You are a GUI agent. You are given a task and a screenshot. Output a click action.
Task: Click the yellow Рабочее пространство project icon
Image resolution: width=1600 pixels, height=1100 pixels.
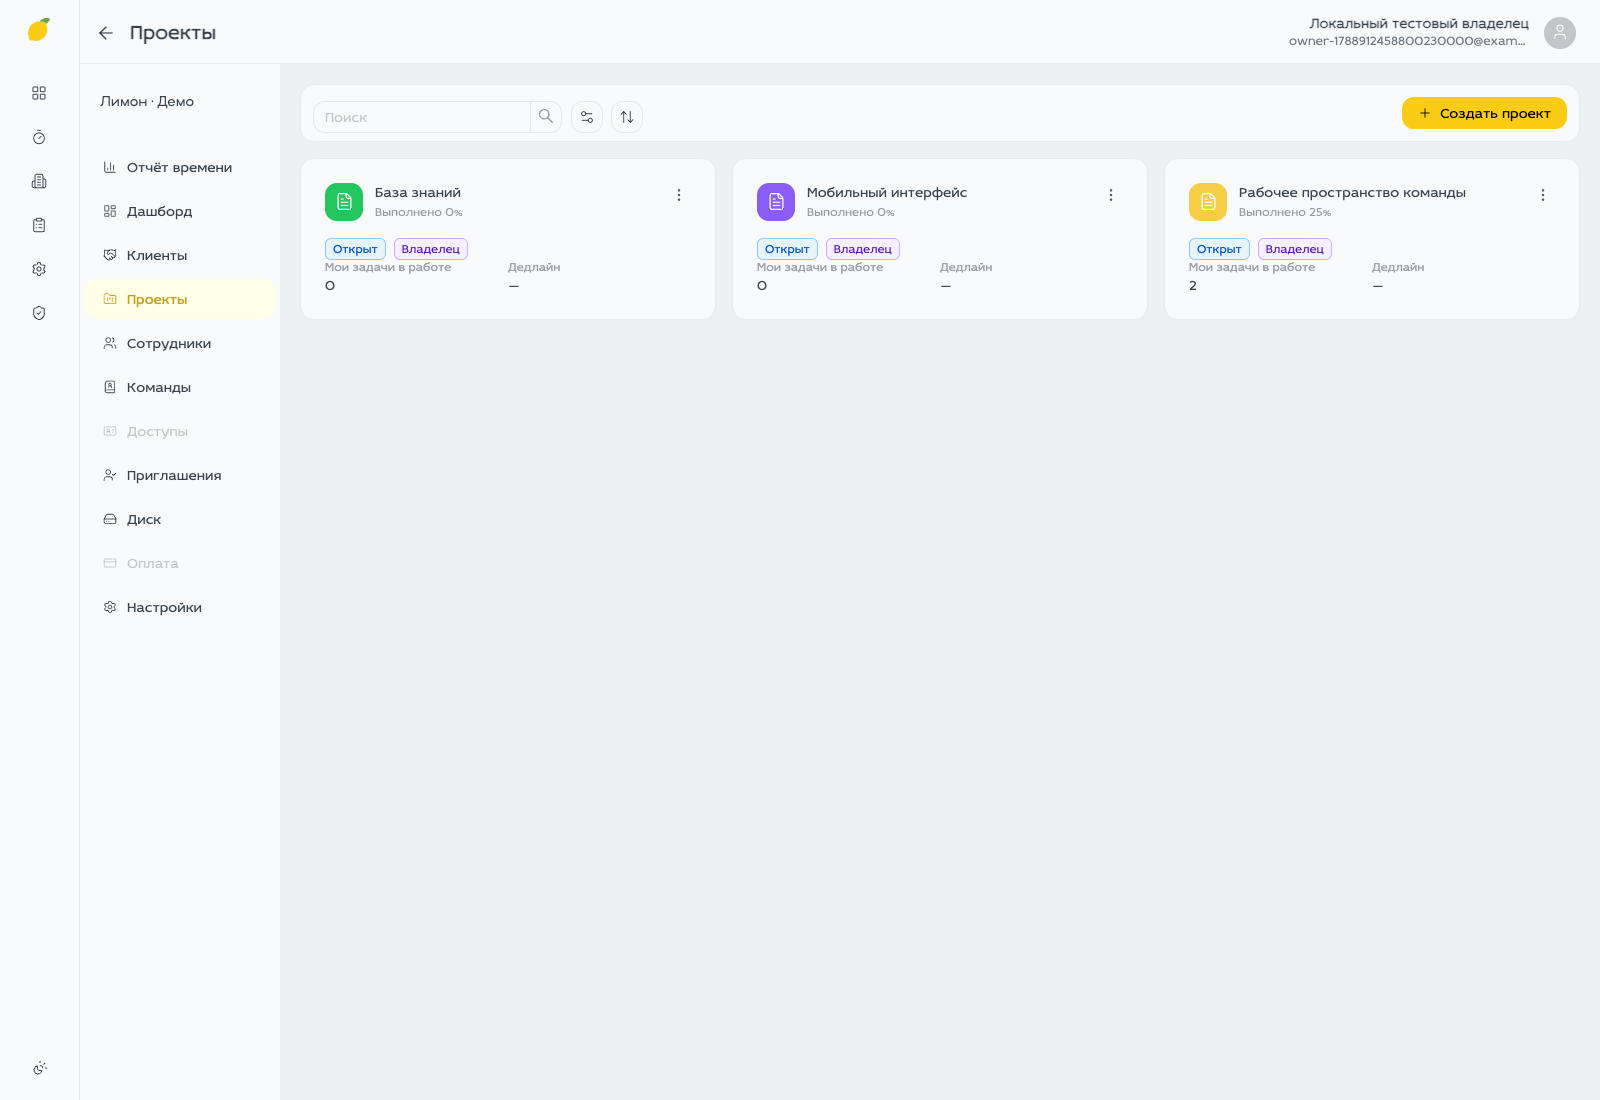pos(1208,202)
